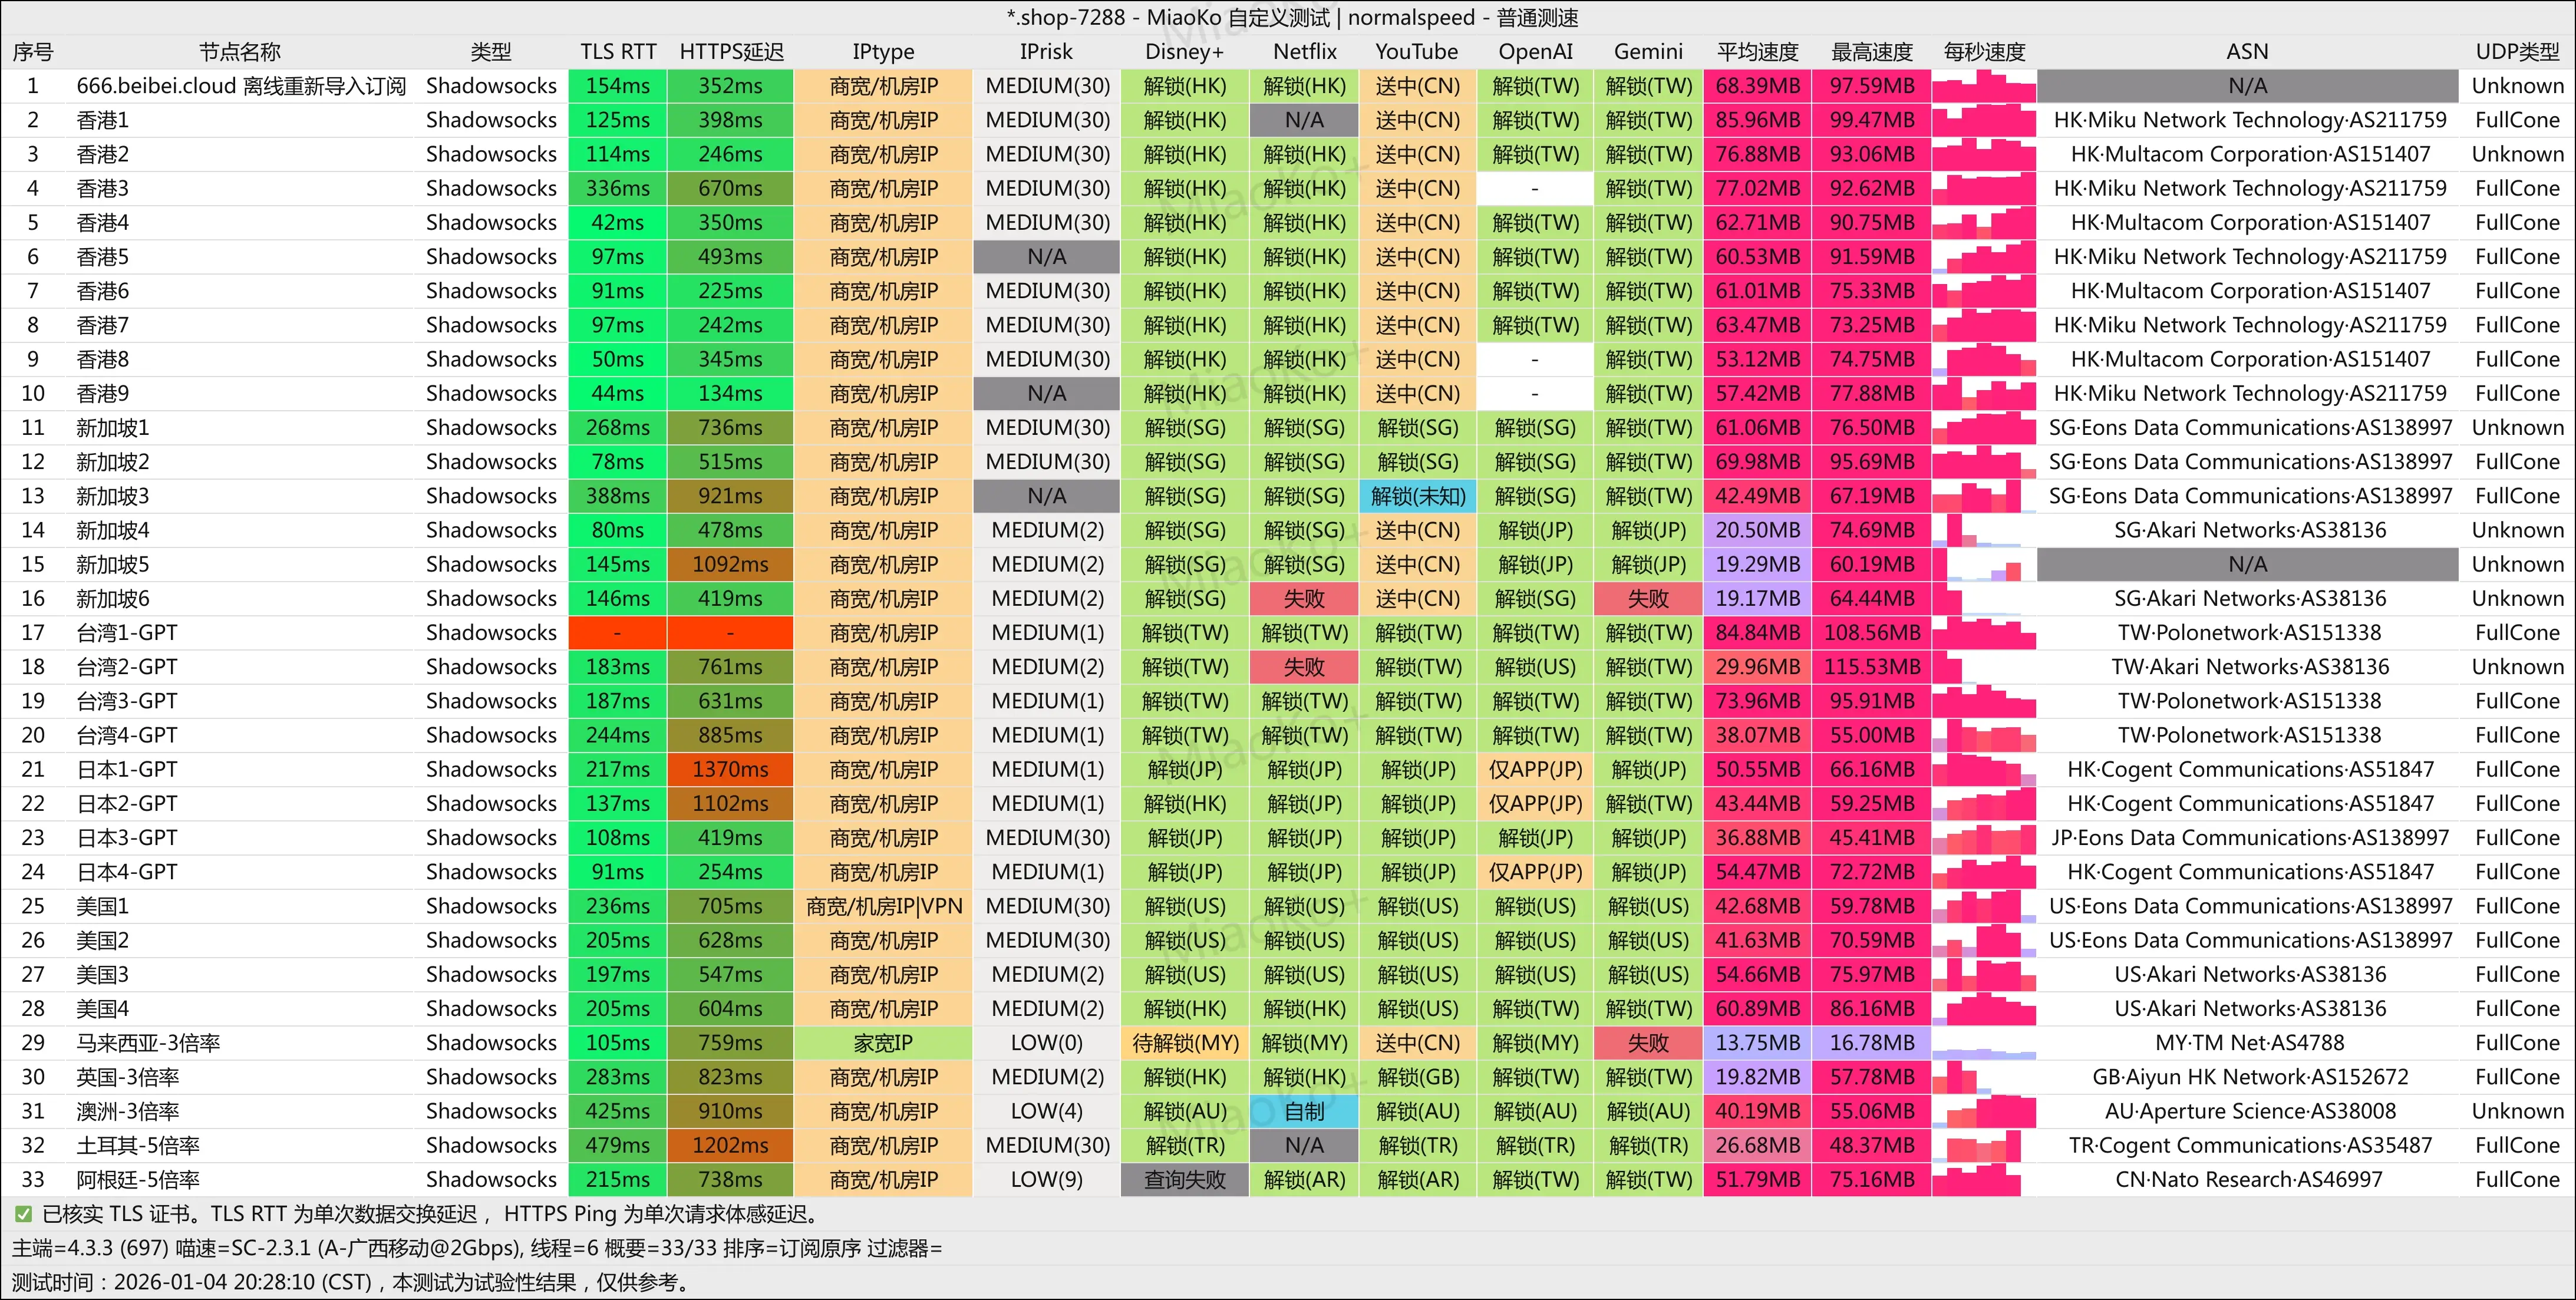Click the red TLS RTT cell of 台湾1-GPT
The image size is (2576, 1300).
(x=617, y=633)
